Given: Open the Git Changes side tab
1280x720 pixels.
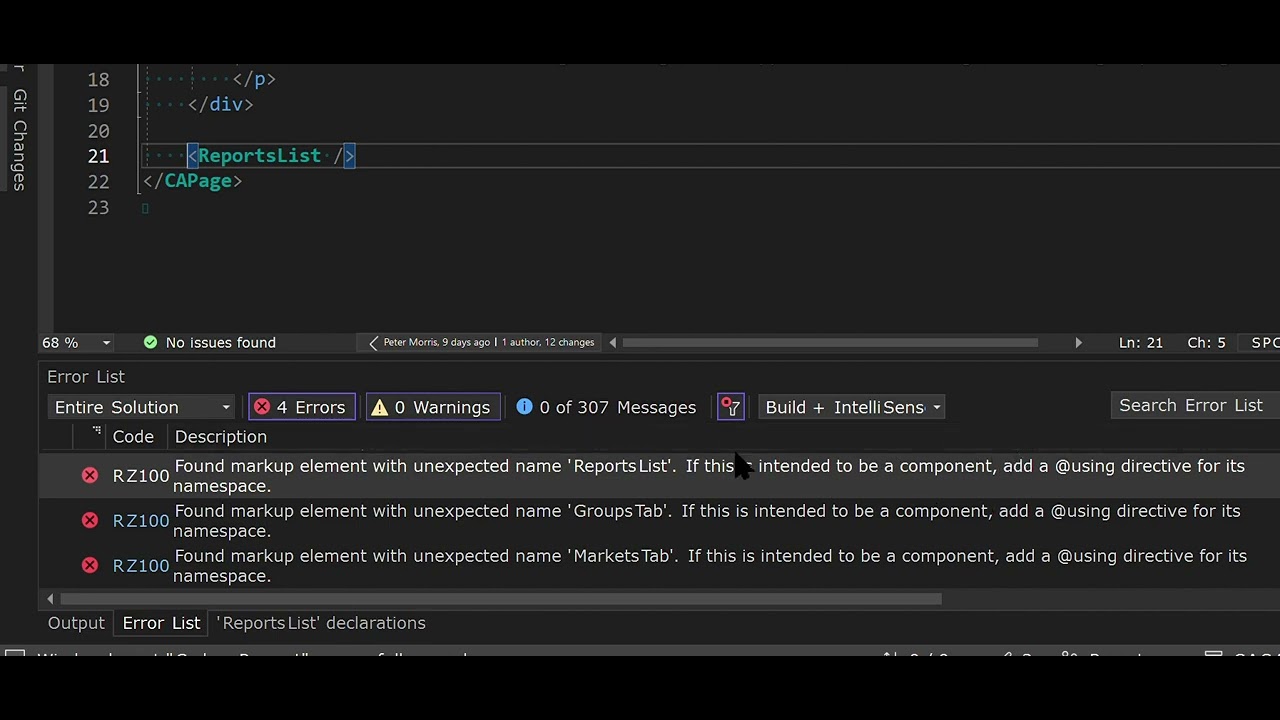Looking at the screenshot, I should tap(19, 140).
